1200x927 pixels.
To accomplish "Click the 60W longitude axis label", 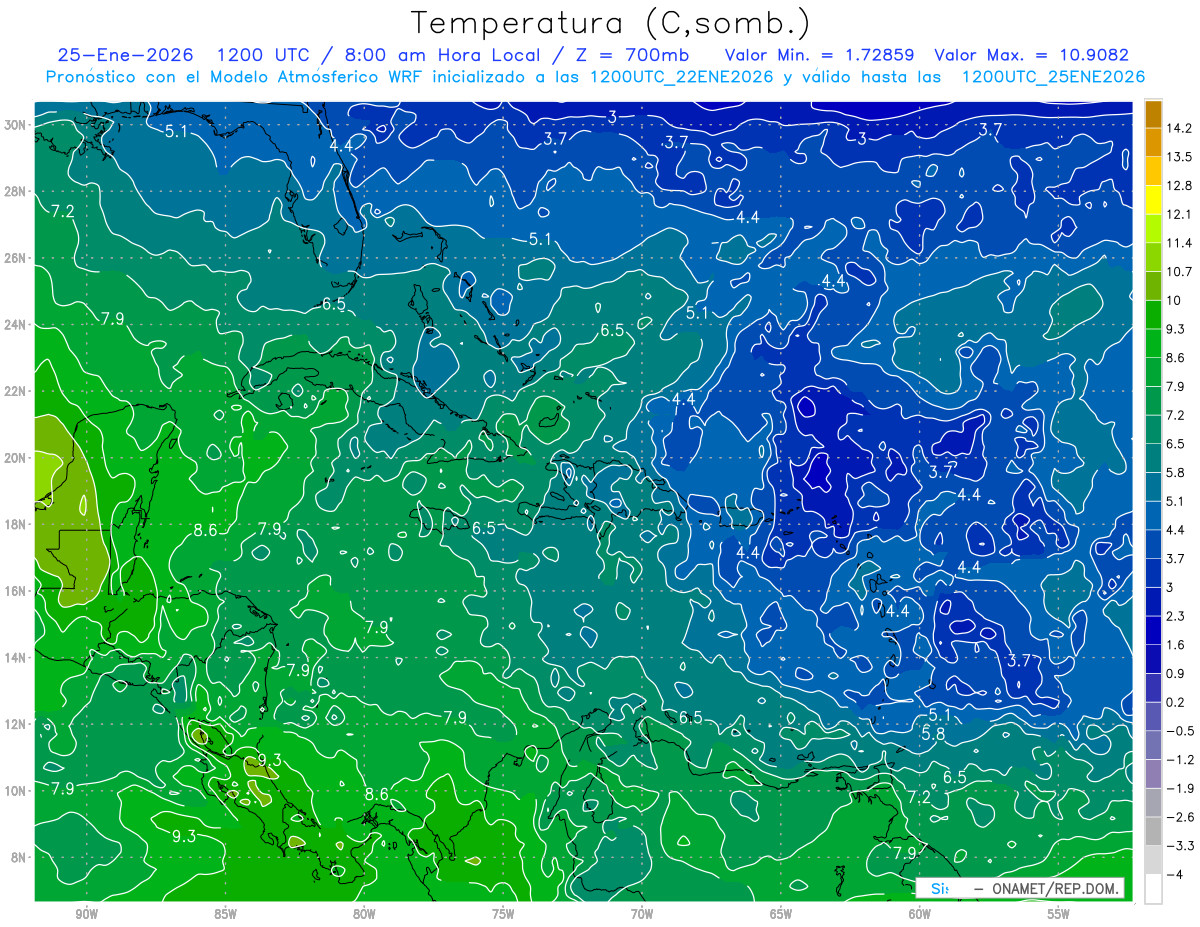I will [x=920, y=914].
